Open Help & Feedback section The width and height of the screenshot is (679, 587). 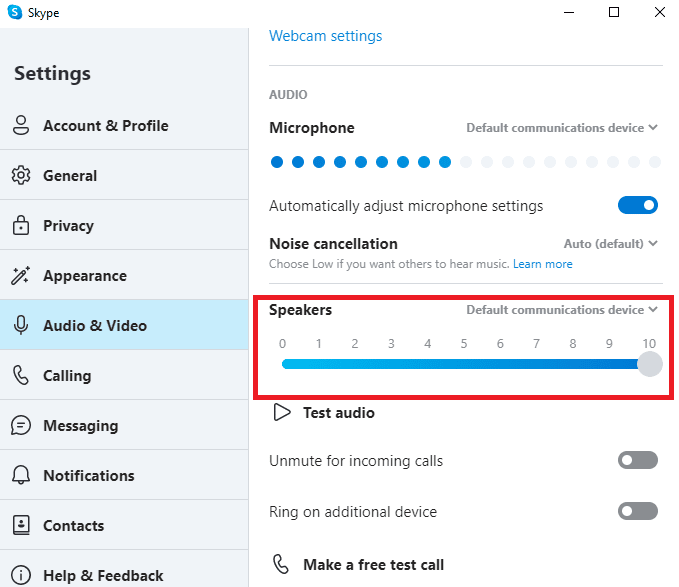click(x=124, y=571)
